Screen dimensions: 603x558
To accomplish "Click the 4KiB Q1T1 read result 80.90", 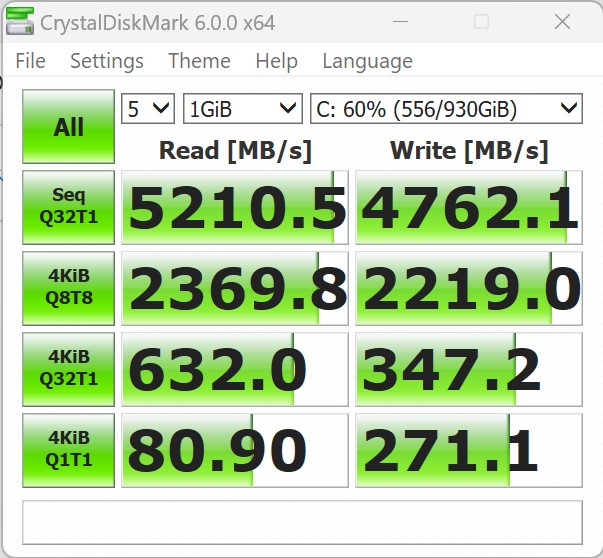I will (235, 450).
